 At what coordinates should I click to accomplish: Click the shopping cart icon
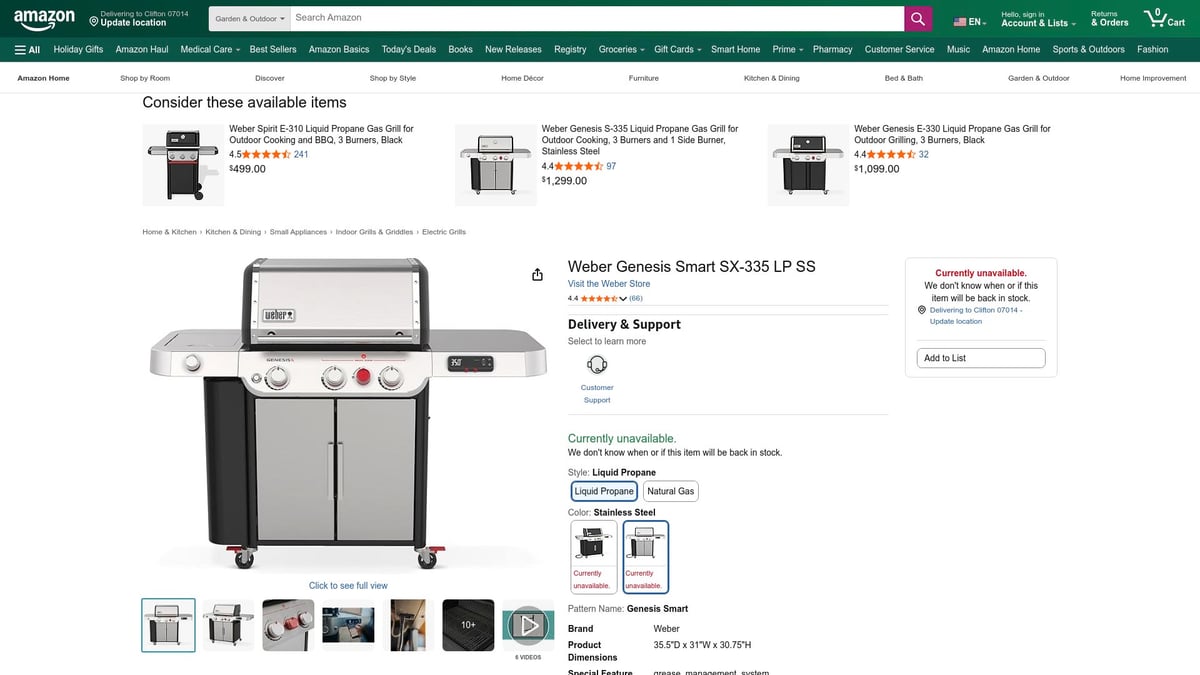pyautogui.click(x=1156, y=18)
